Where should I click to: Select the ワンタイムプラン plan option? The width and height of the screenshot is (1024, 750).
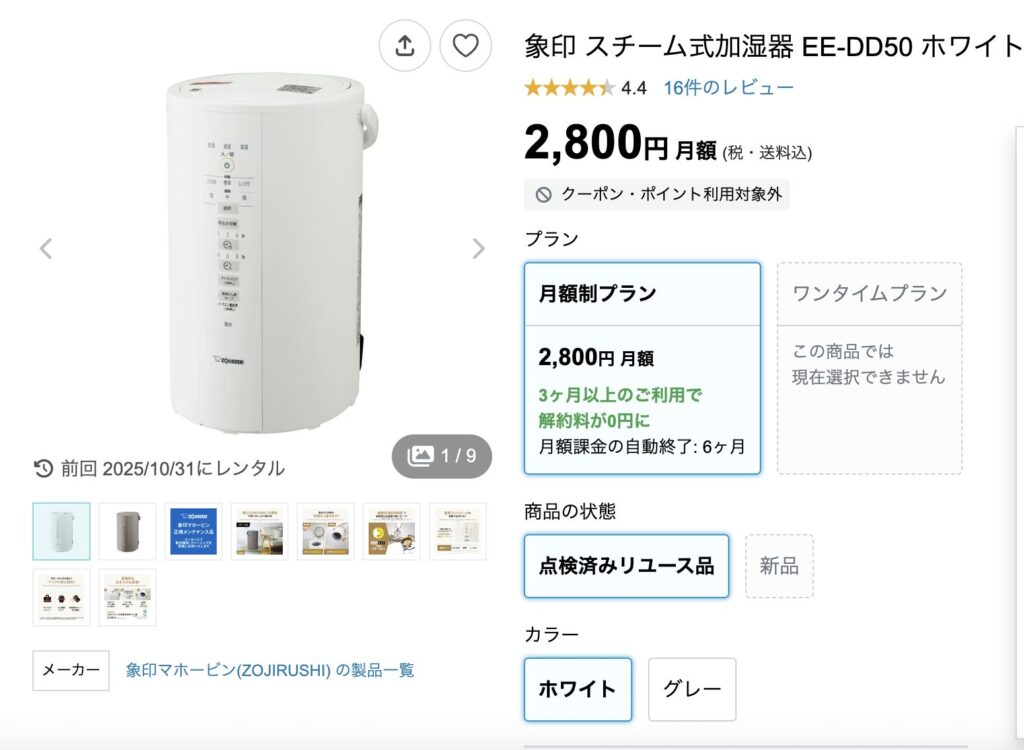tap(869, 368)
